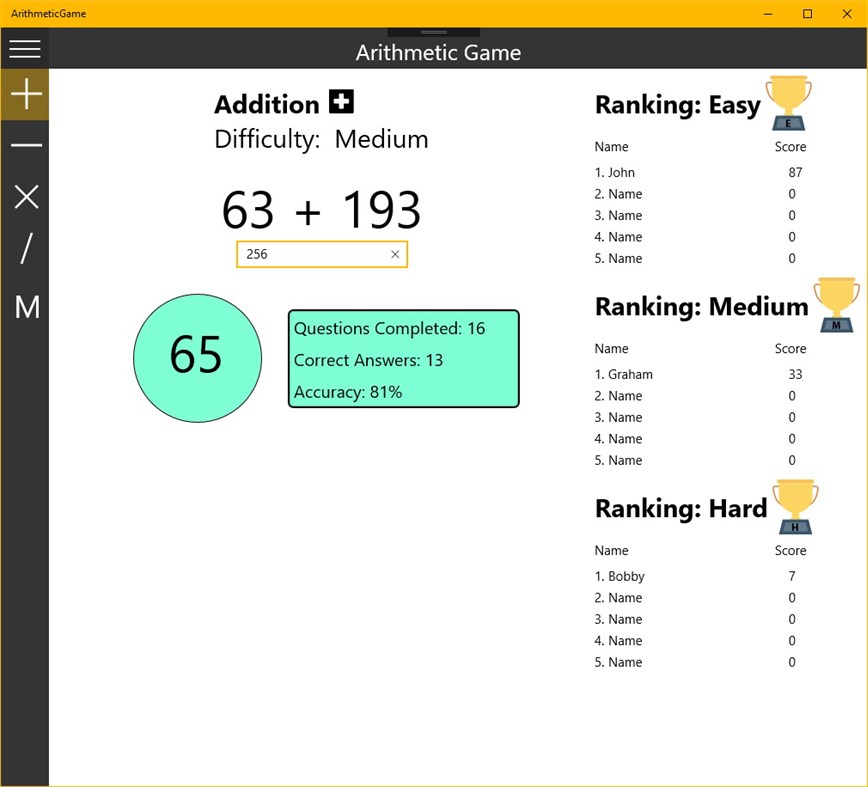Select the M mixed mode icon

pyautogui.click(x=24, y=307)
